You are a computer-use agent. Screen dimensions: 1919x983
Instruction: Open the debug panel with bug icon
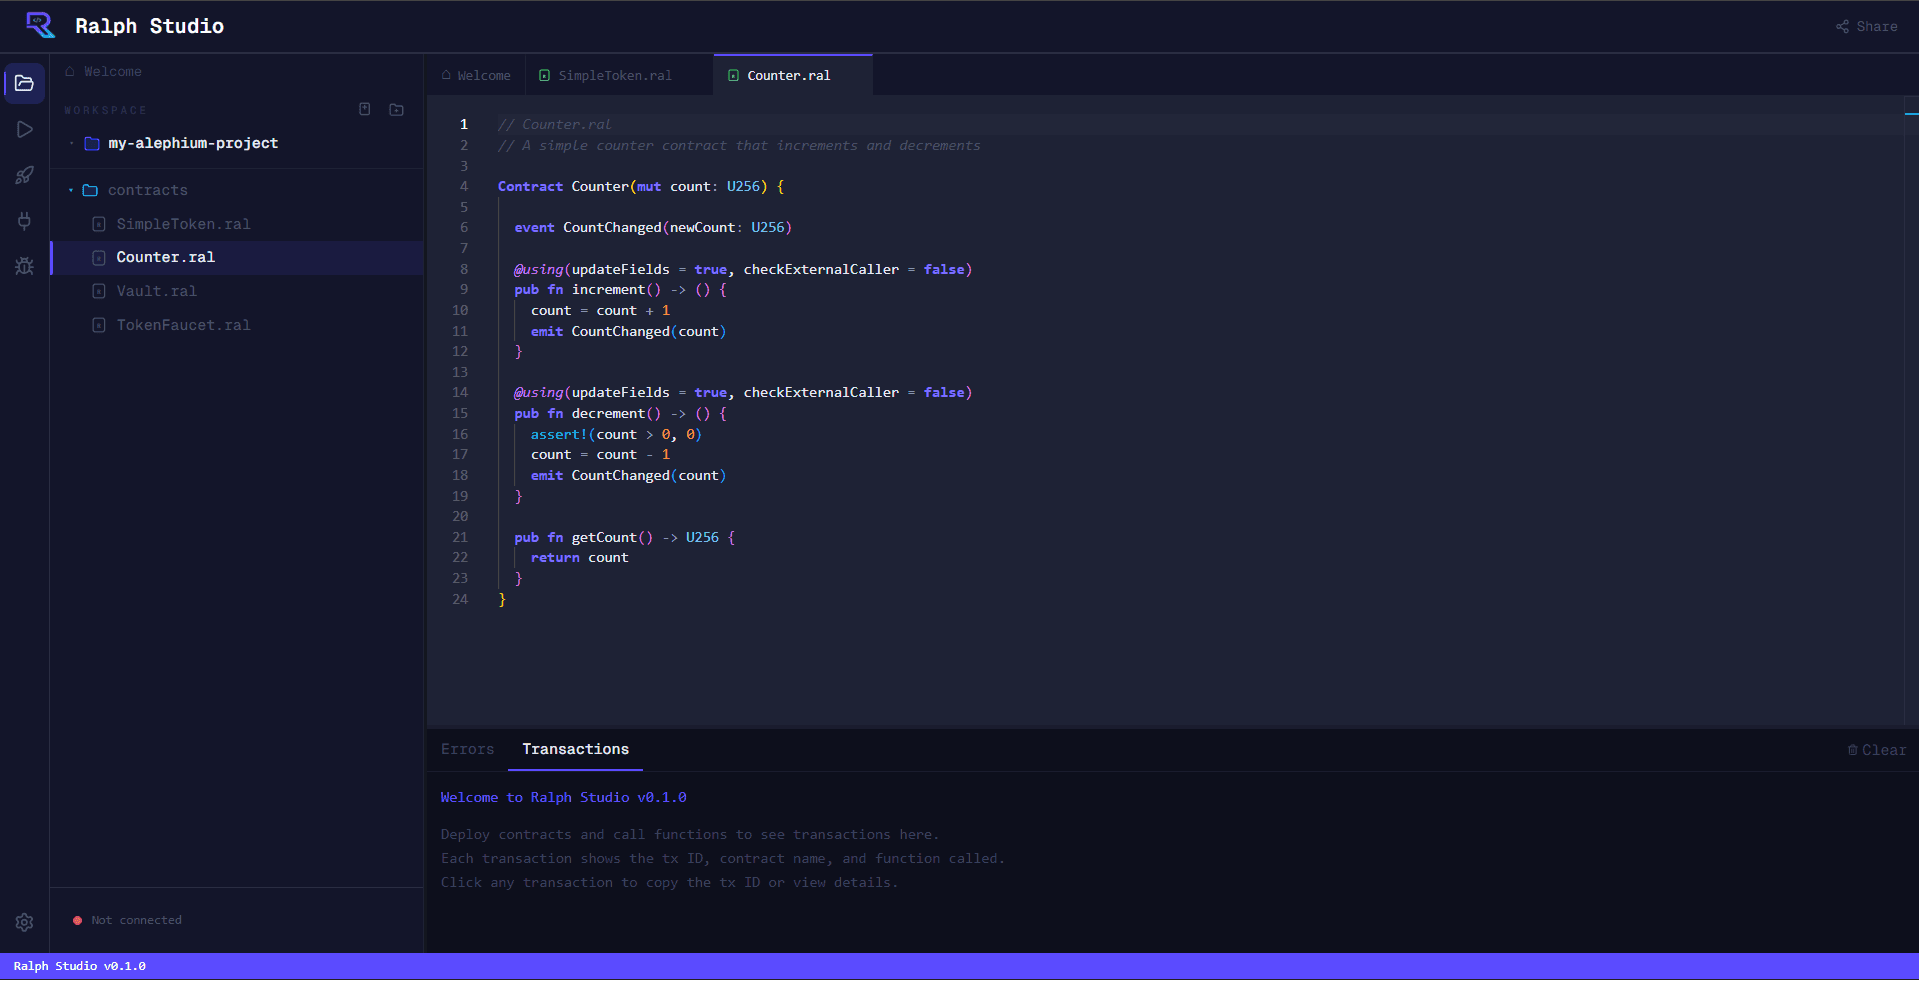pyautogui.click(x=24, y=266)
